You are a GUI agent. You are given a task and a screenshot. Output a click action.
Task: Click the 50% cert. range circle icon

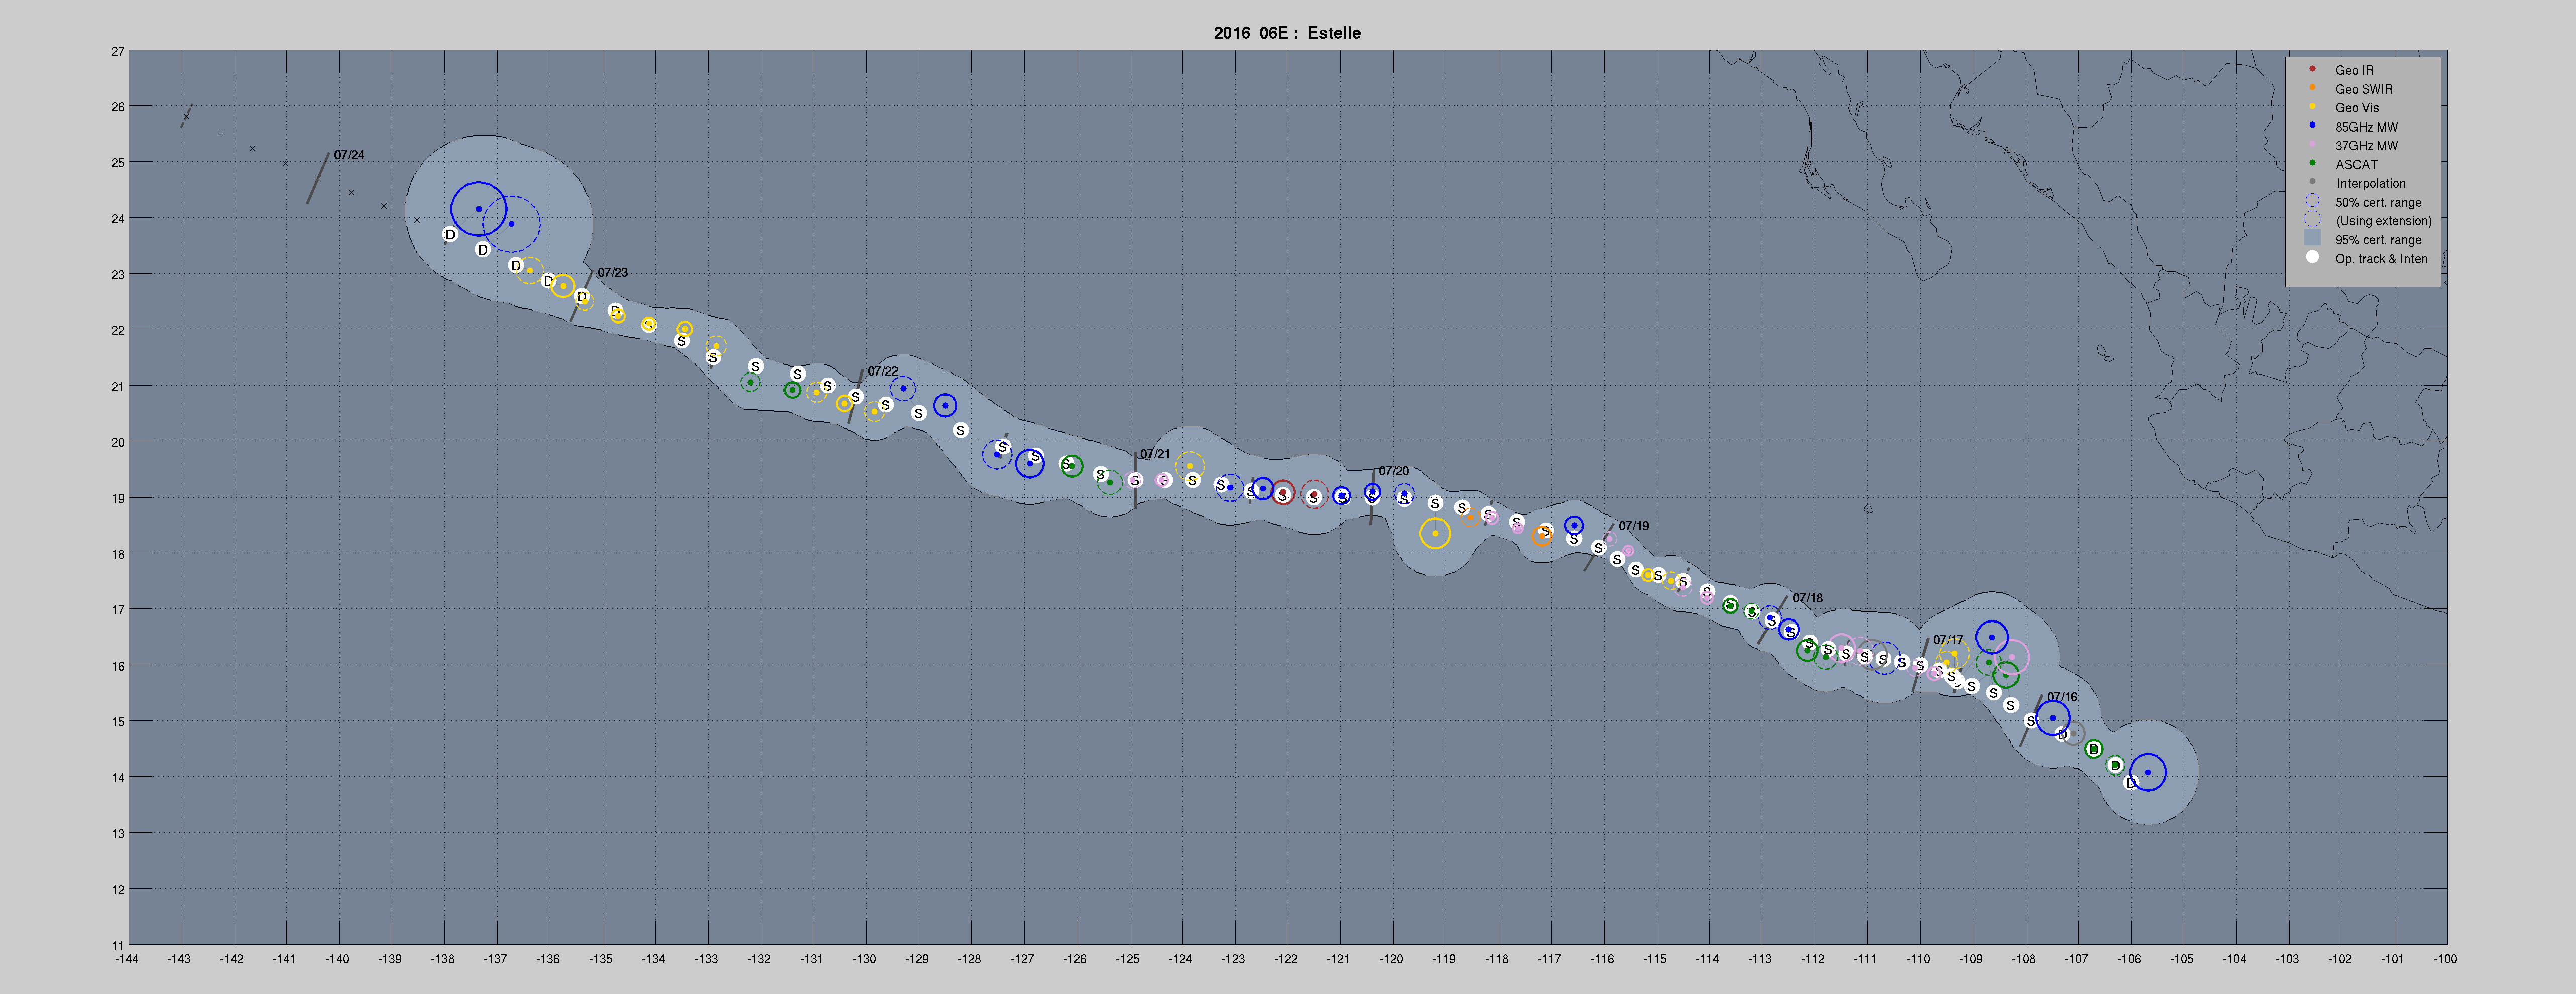pos(2312,201)
